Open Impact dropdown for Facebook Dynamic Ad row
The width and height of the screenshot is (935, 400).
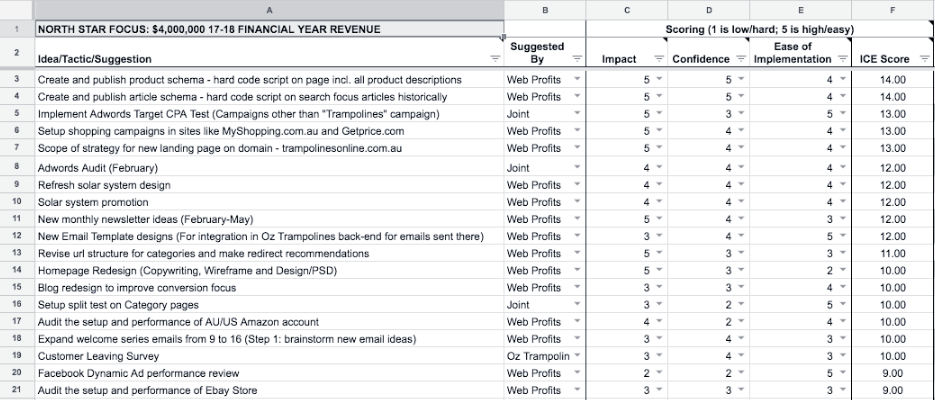(659, 373)
